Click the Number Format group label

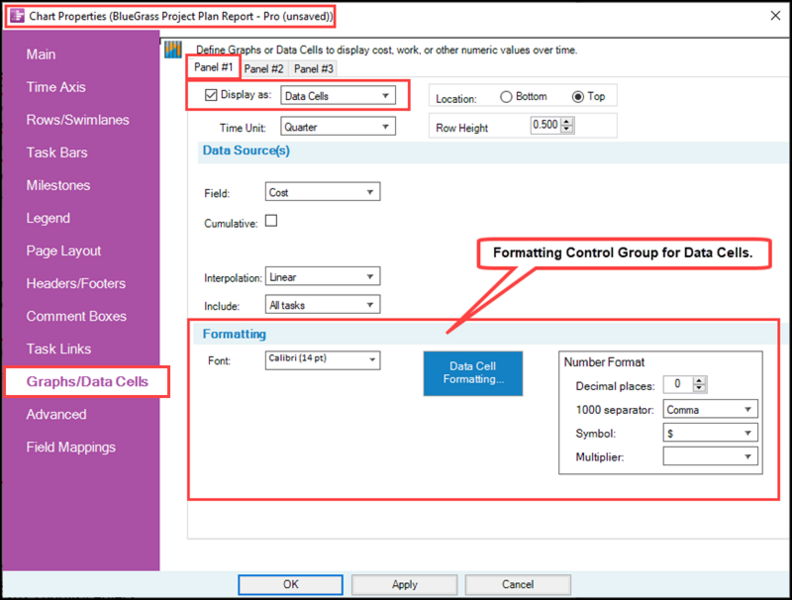click(x=604, y=362)
